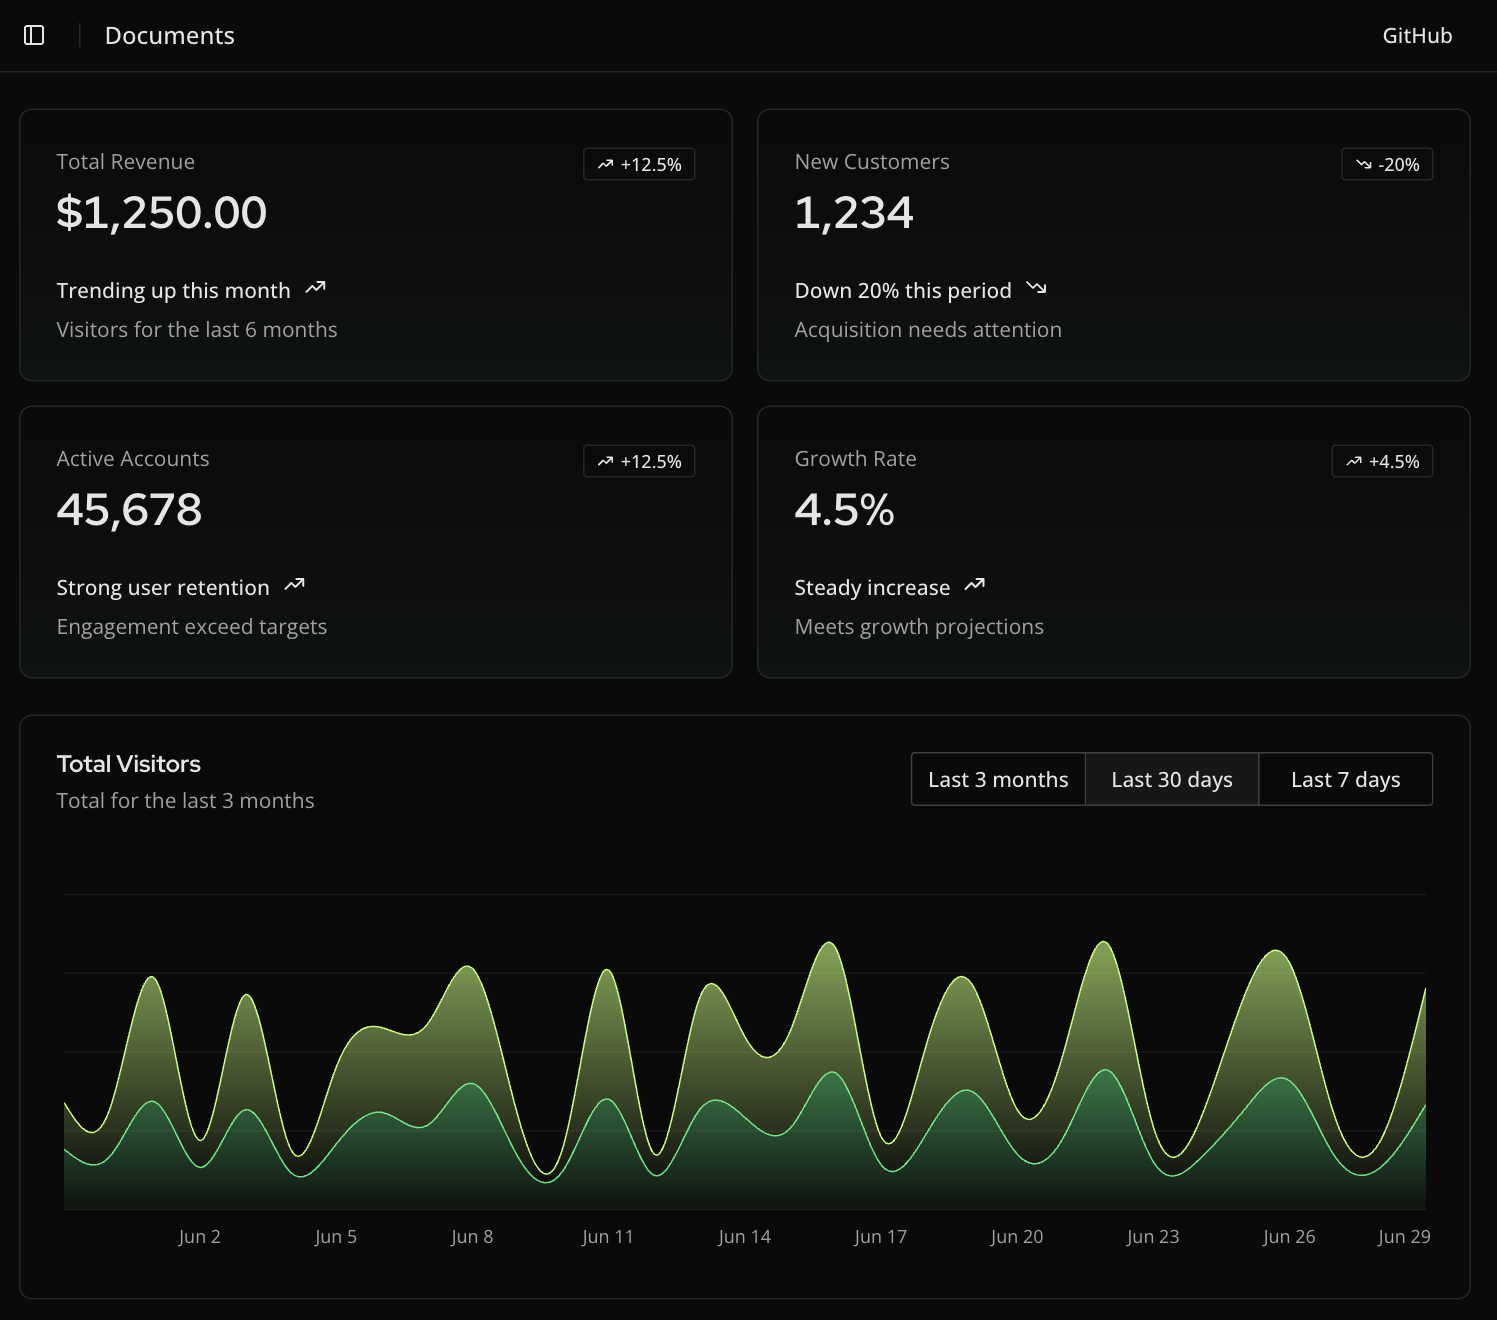Enable the "Last 7 days" range
Screen dimensions: 1497x1320
pos(1345,778)
